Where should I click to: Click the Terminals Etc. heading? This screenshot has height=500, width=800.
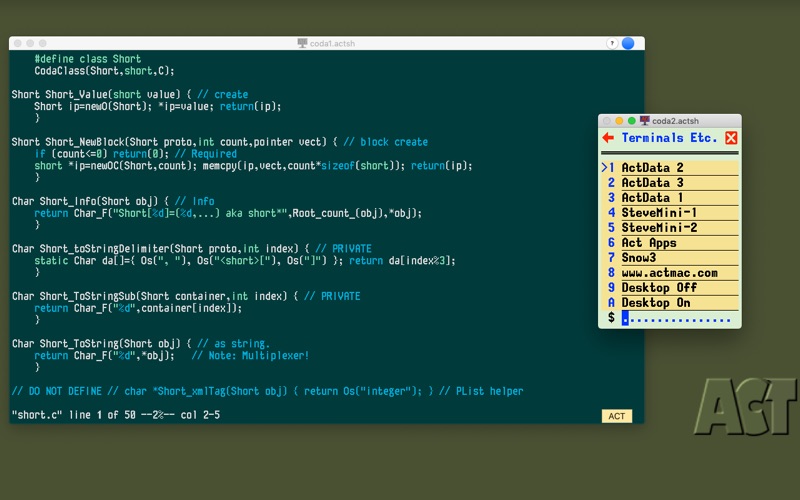[x=669, y=138]
